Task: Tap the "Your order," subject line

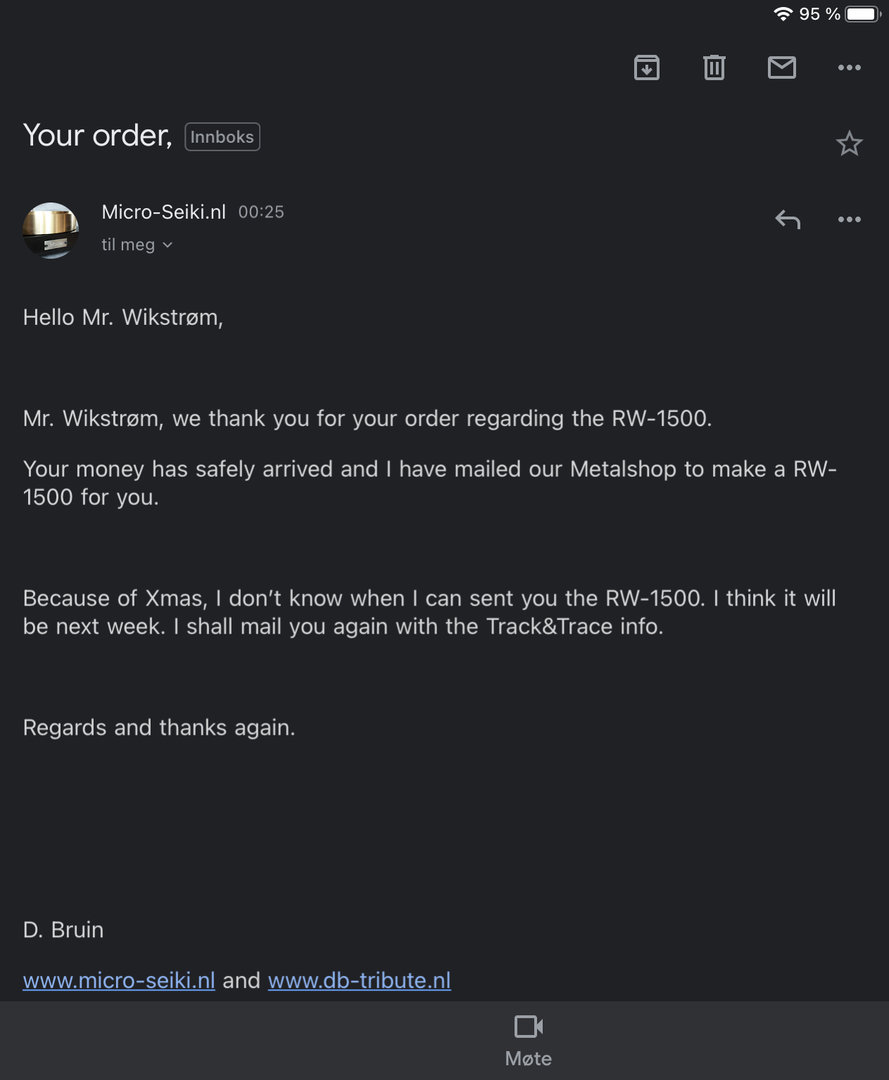Action: (x=97, y=135)
